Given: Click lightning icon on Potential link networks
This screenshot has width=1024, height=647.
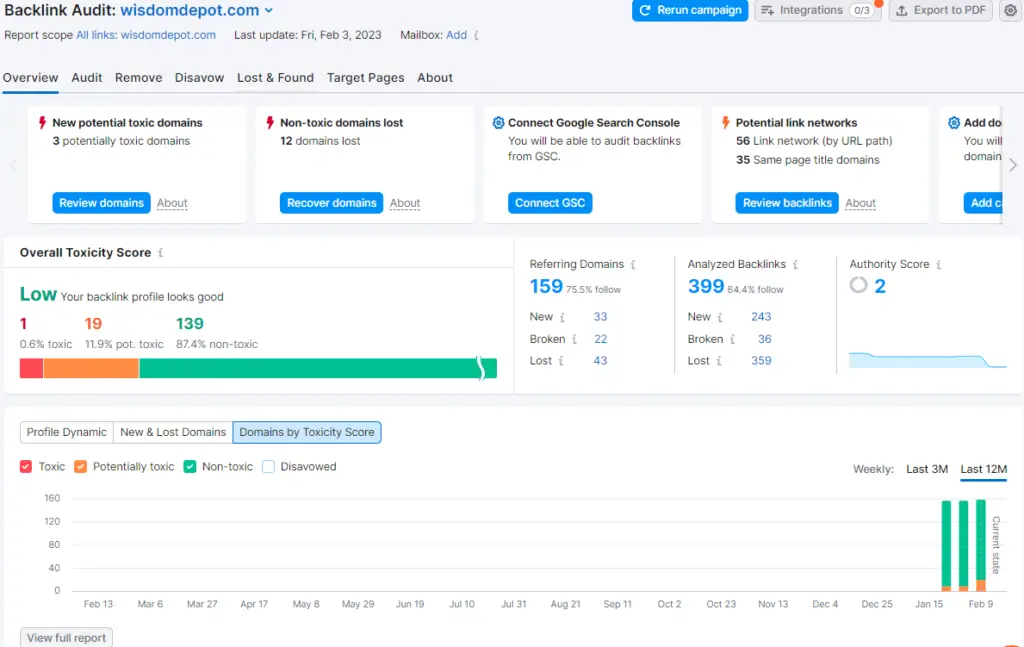Looking at the screenshot, I should tap(726, 122).
